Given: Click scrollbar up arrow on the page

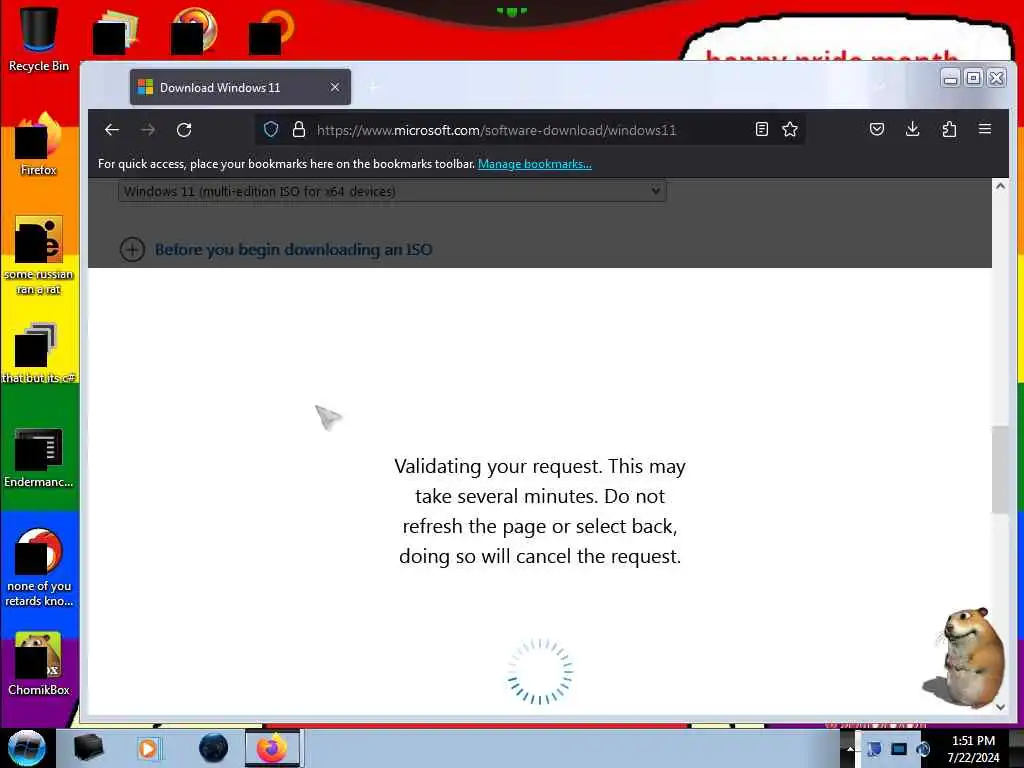Looking at the screenshot, I should pos(1000,186).
